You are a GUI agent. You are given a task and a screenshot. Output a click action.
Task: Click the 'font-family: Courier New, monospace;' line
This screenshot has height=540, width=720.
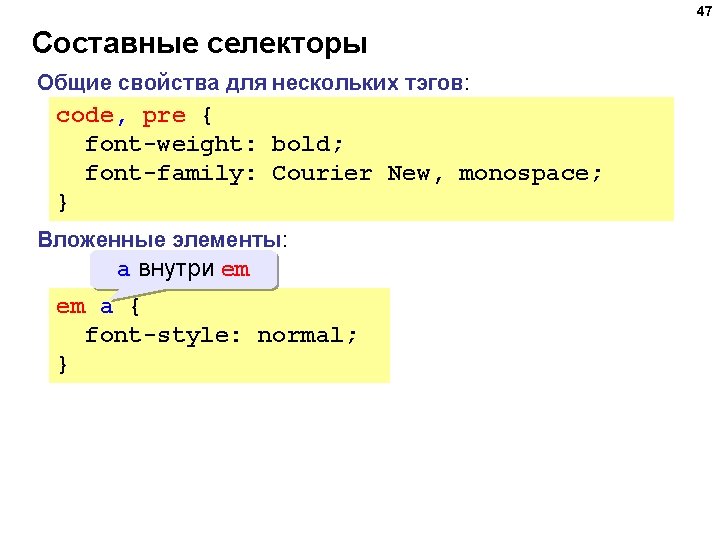click(343, 174)
